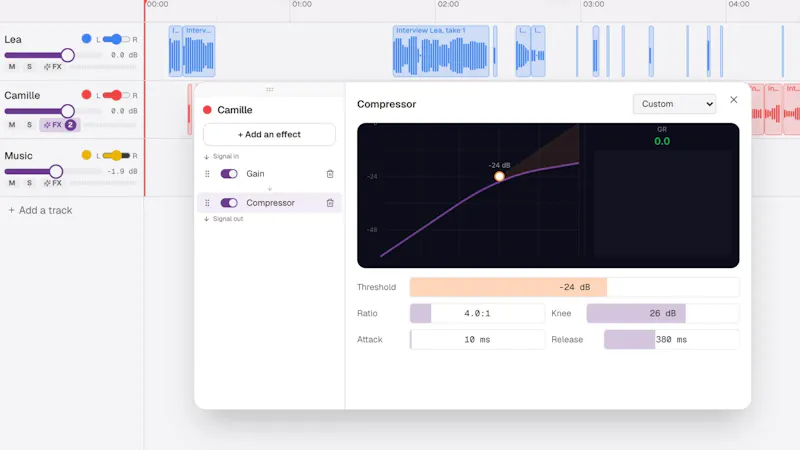Click the Lea track name
Image resolution: width=800 pixels, height=450 pixels.
point(13,39)
